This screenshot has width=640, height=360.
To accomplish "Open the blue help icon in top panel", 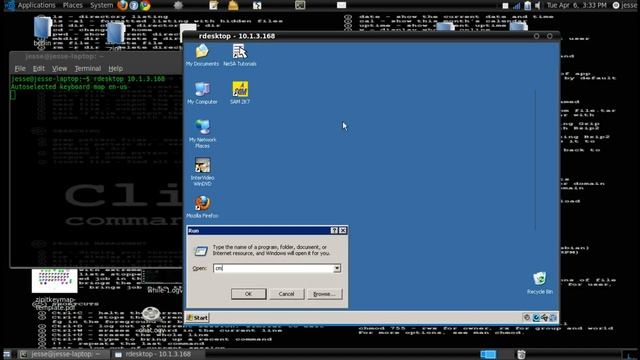I will (133, 6).
